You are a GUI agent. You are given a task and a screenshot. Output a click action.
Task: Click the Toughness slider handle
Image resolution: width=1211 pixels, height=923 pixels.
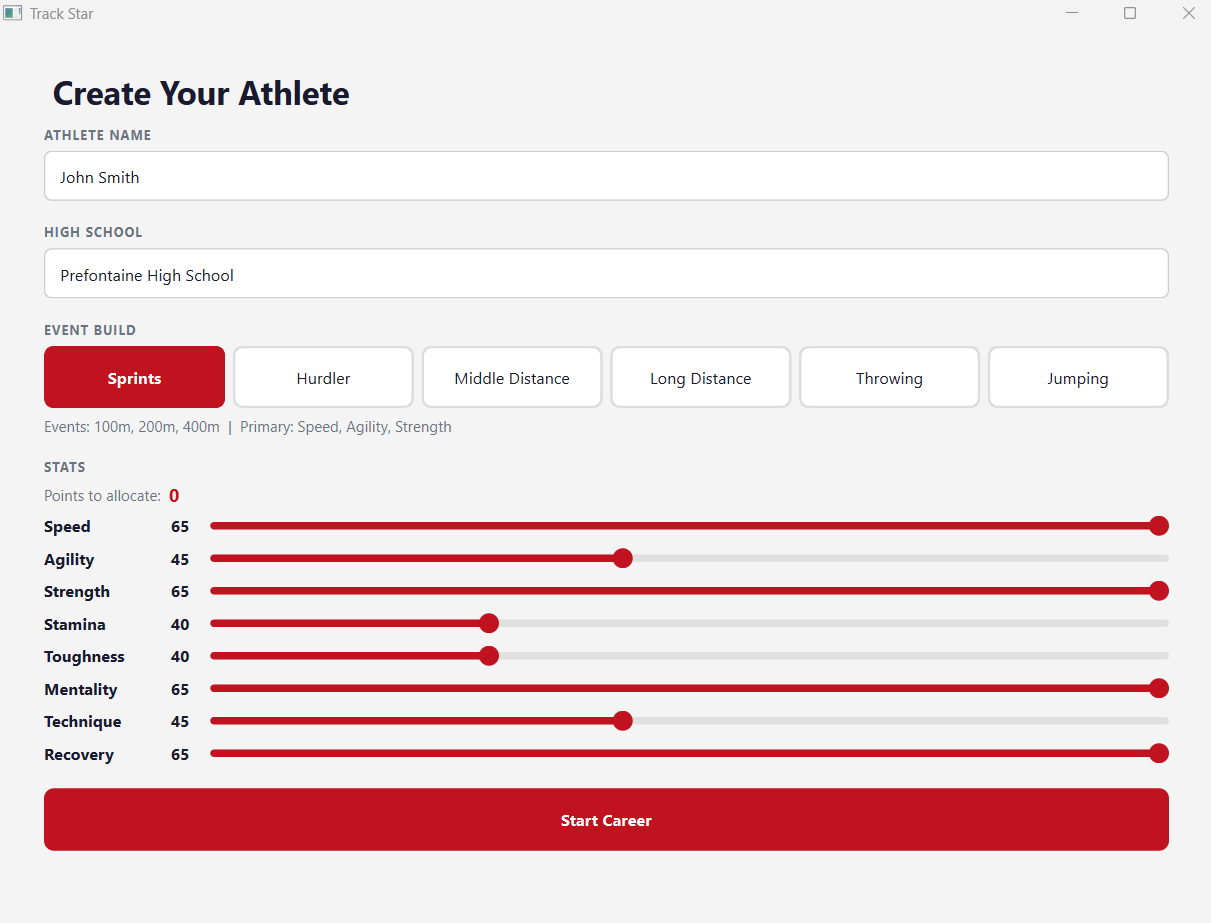point(489,656)
